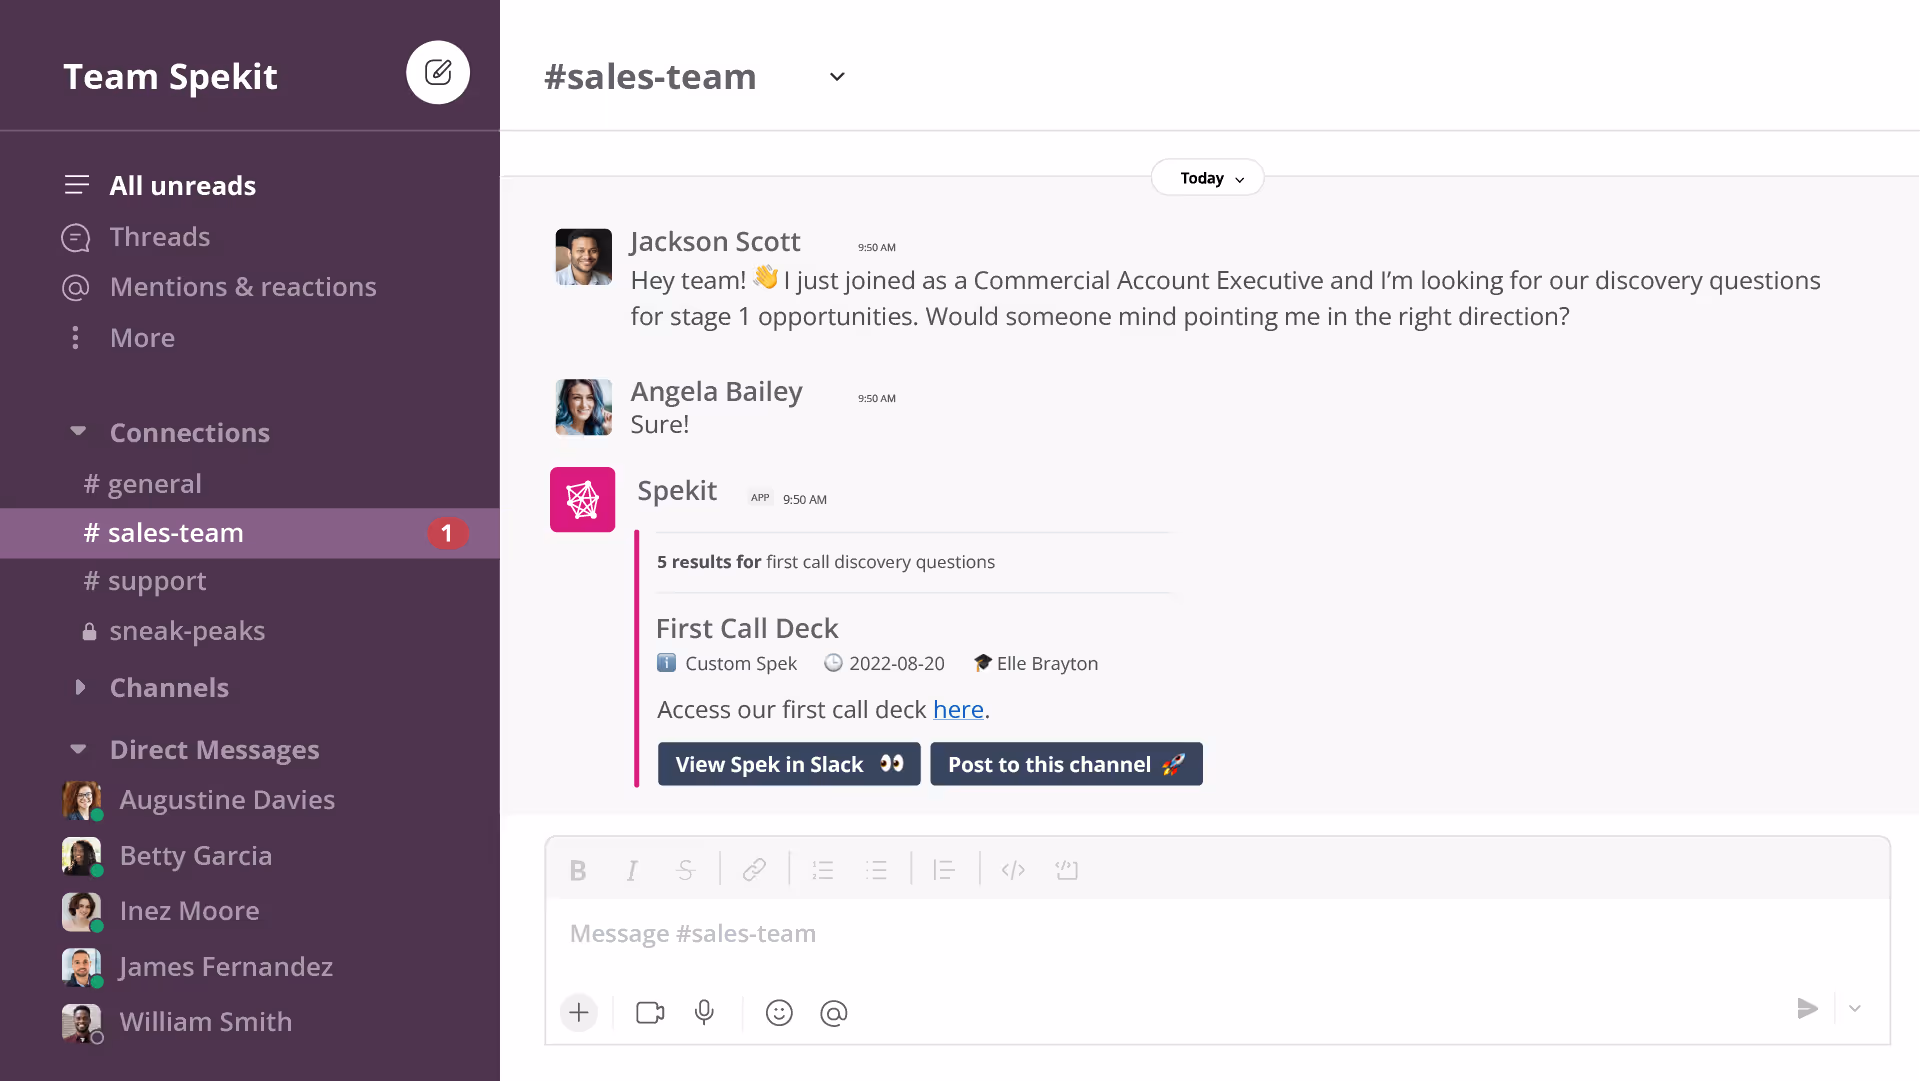Image resolution: width=1920 pixels, height=1081 pixels.
Task: Follow the 'here' link to the deck
Action: pyautogui.click(x=958, y=710)
